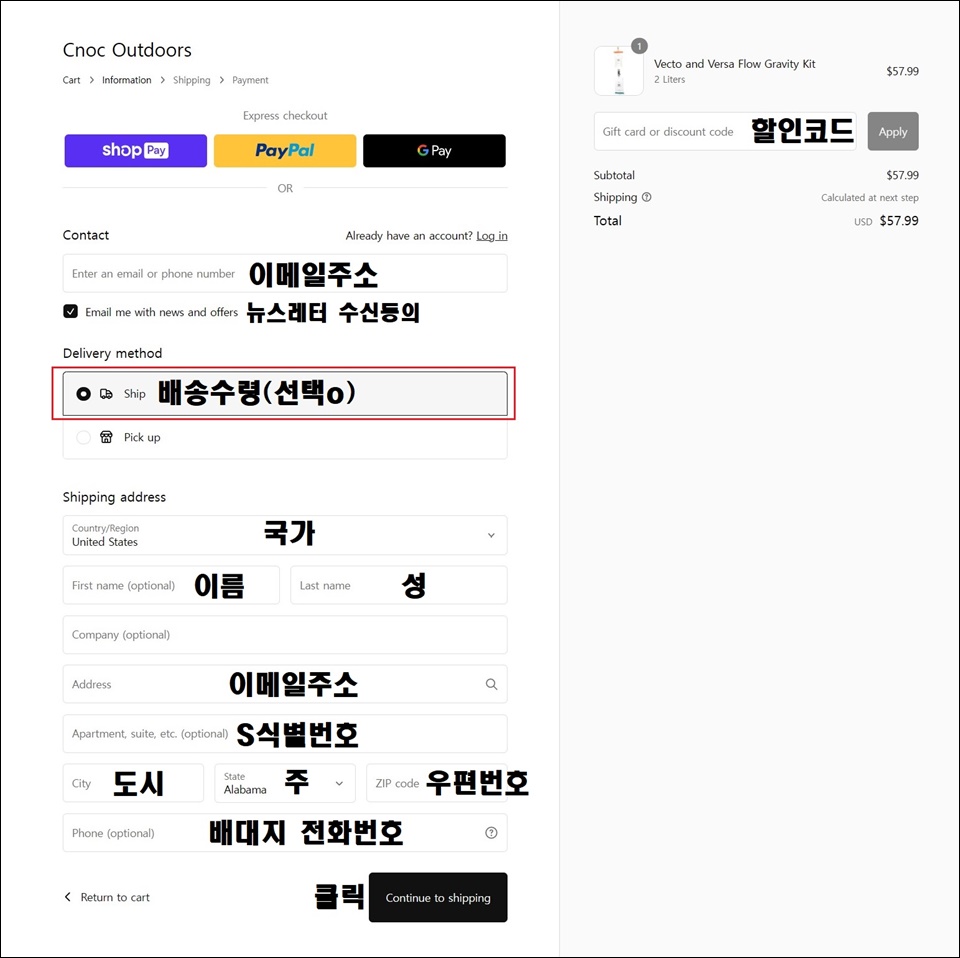Click the Total amount $57.99 with USD
Image resolution: width=960 pixels, height=958 pixels.
pyautogui.click(x=886, y=221)
